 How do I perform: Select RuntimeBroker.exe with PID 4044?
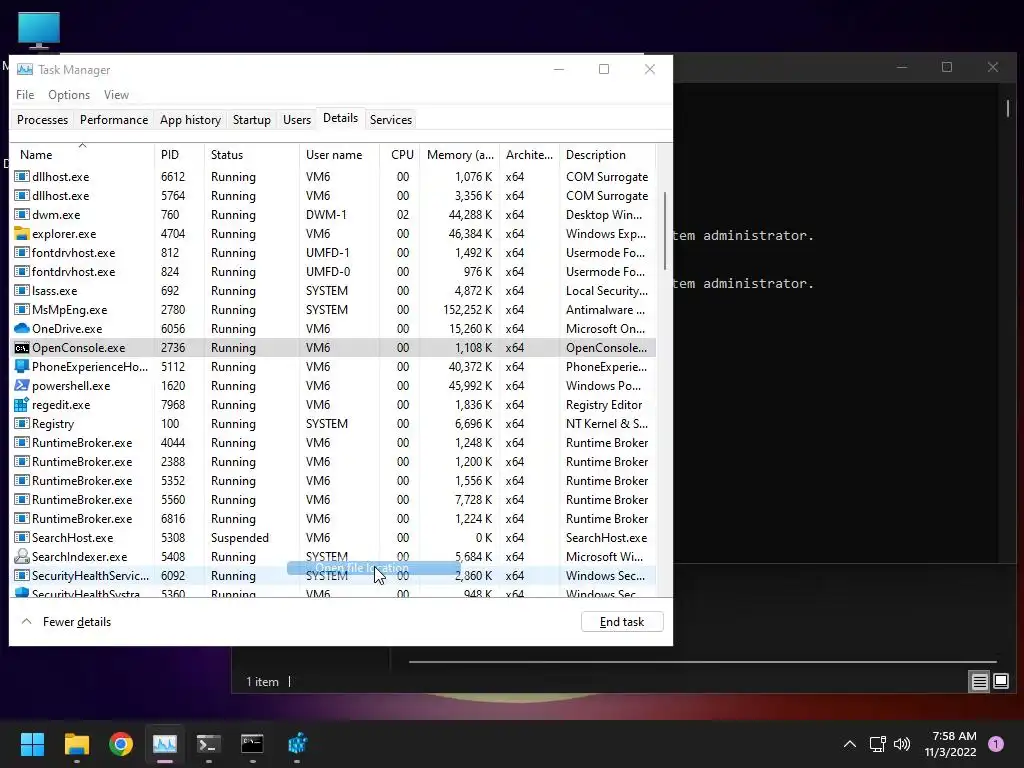[333, 443]
